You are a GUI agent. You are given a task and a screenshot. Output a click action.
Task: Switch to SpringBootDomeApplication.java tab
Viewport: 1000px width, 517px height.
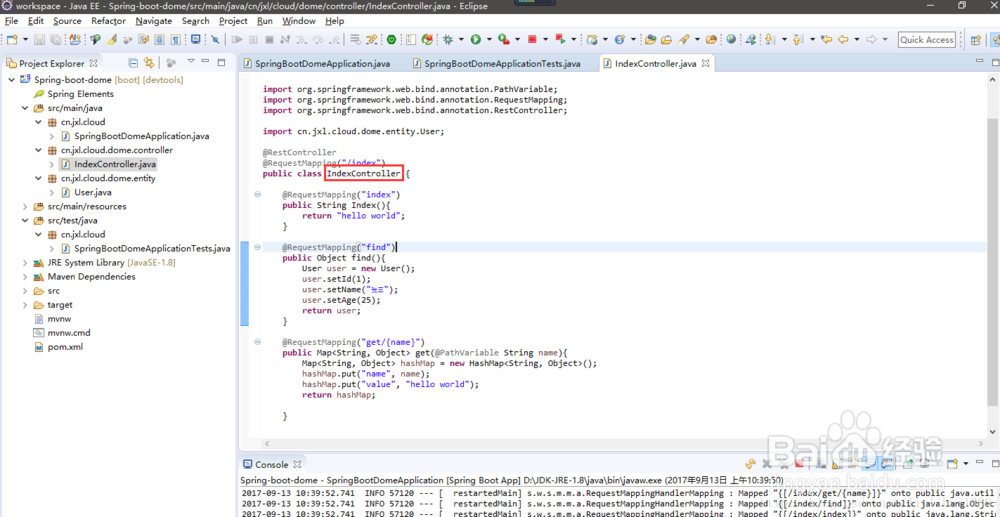pyautogui.click(x=316, y=64)
